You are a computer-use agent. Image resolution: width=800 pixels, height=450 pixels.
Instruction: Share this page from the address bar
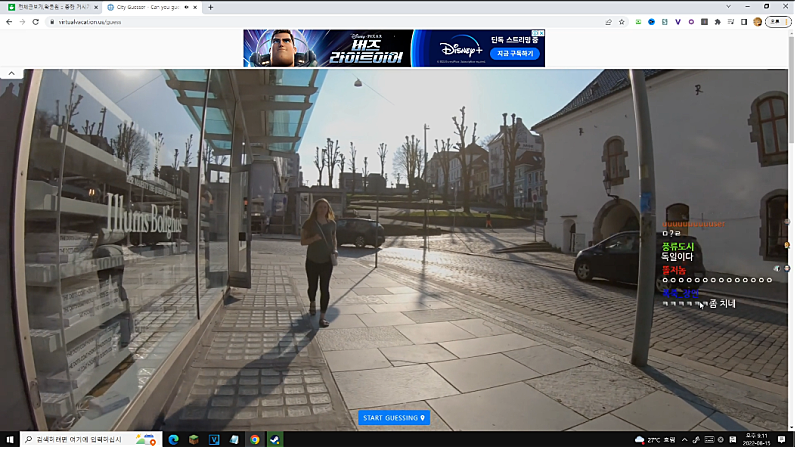pos(610,21)
